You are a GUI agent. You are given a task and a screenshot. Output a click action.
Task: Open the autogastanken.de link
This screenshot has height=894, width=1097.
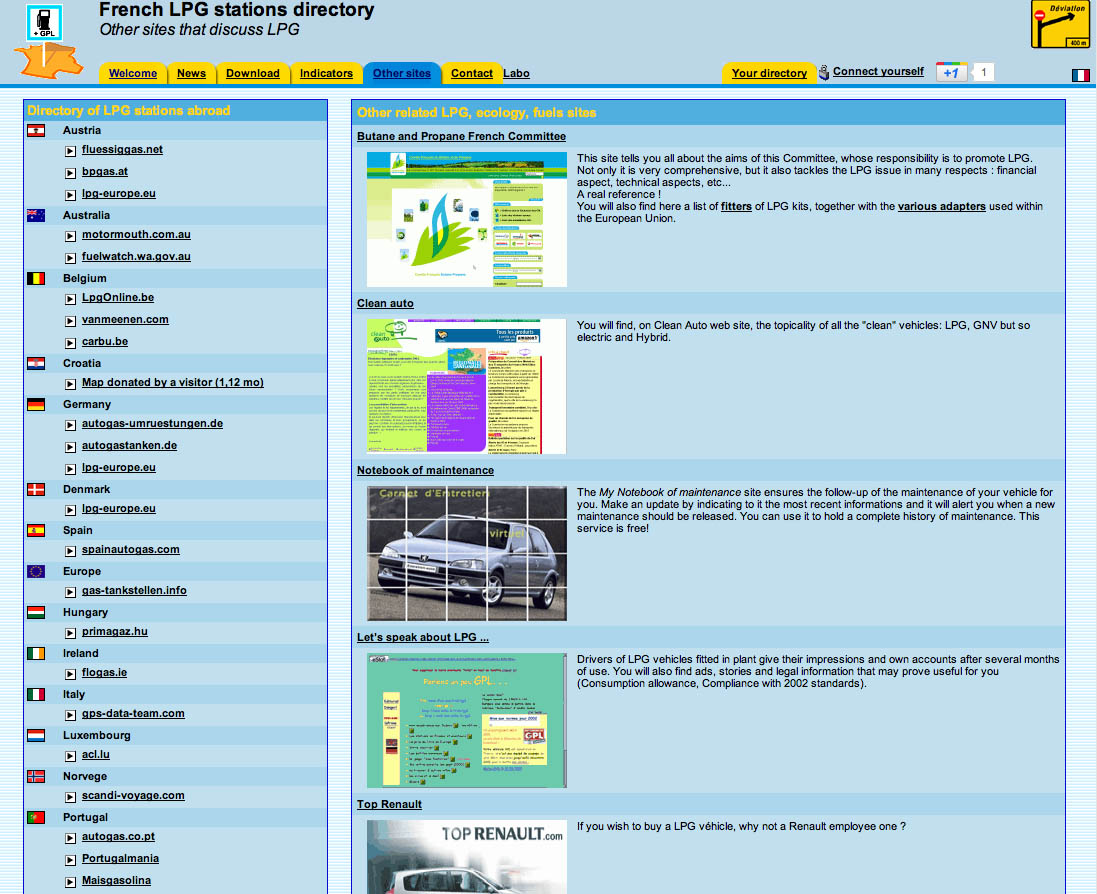tap(129, 445)
